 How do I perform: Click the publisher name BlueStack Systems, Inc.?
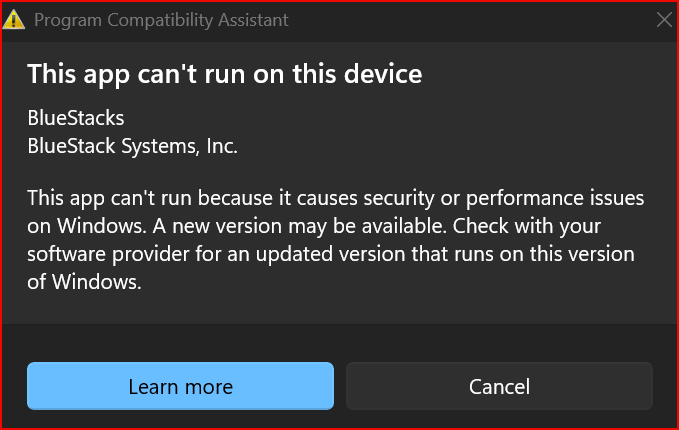[132, 146]
